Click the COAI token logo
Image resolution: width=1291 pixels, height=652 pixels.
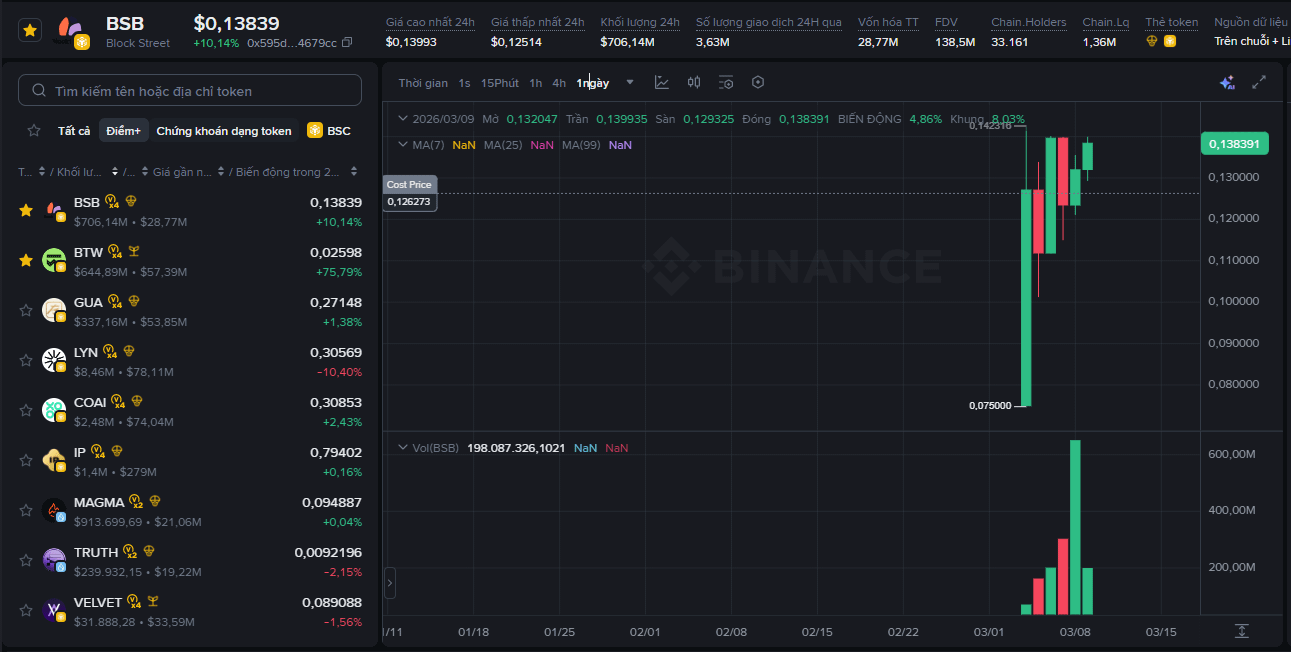point(54,410)
